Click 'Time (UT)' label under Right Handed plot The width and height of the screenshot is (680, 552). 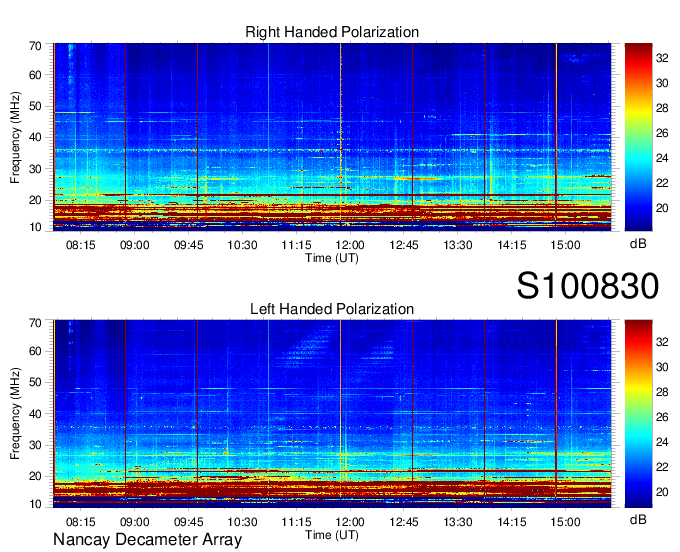point(332,258)
